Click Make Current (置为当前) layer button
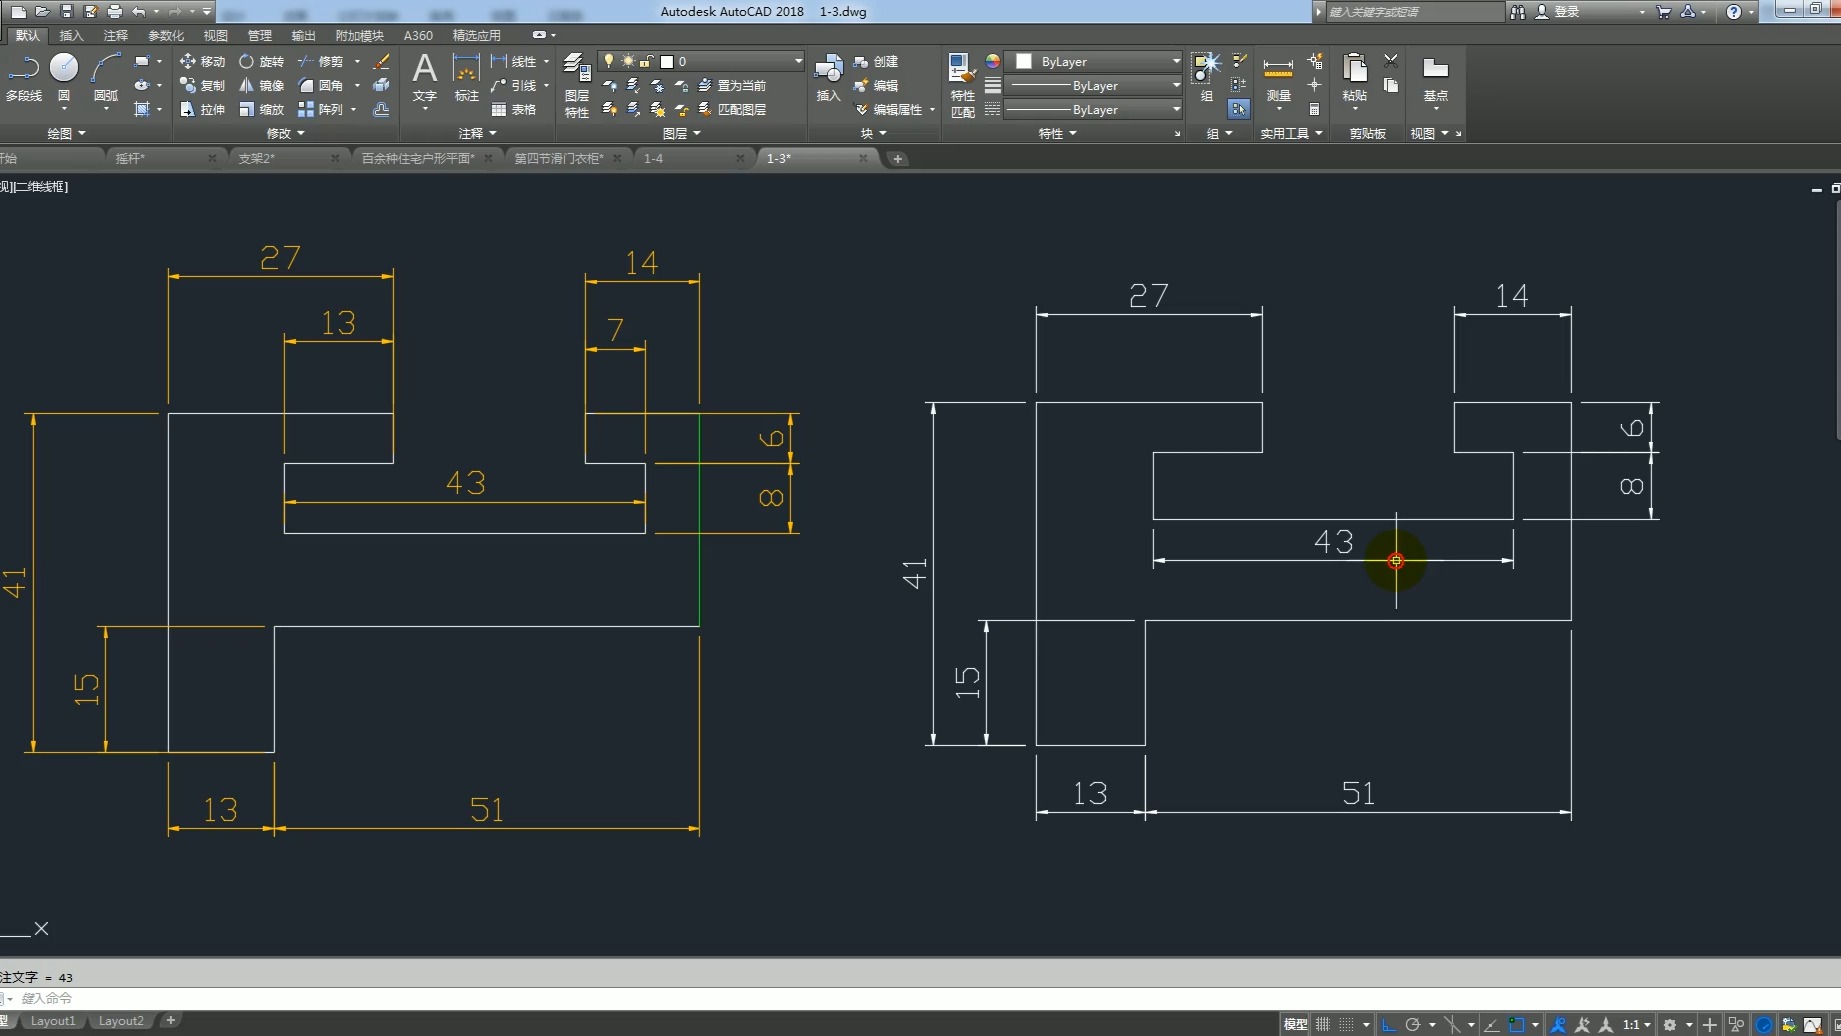 point(732,86)
